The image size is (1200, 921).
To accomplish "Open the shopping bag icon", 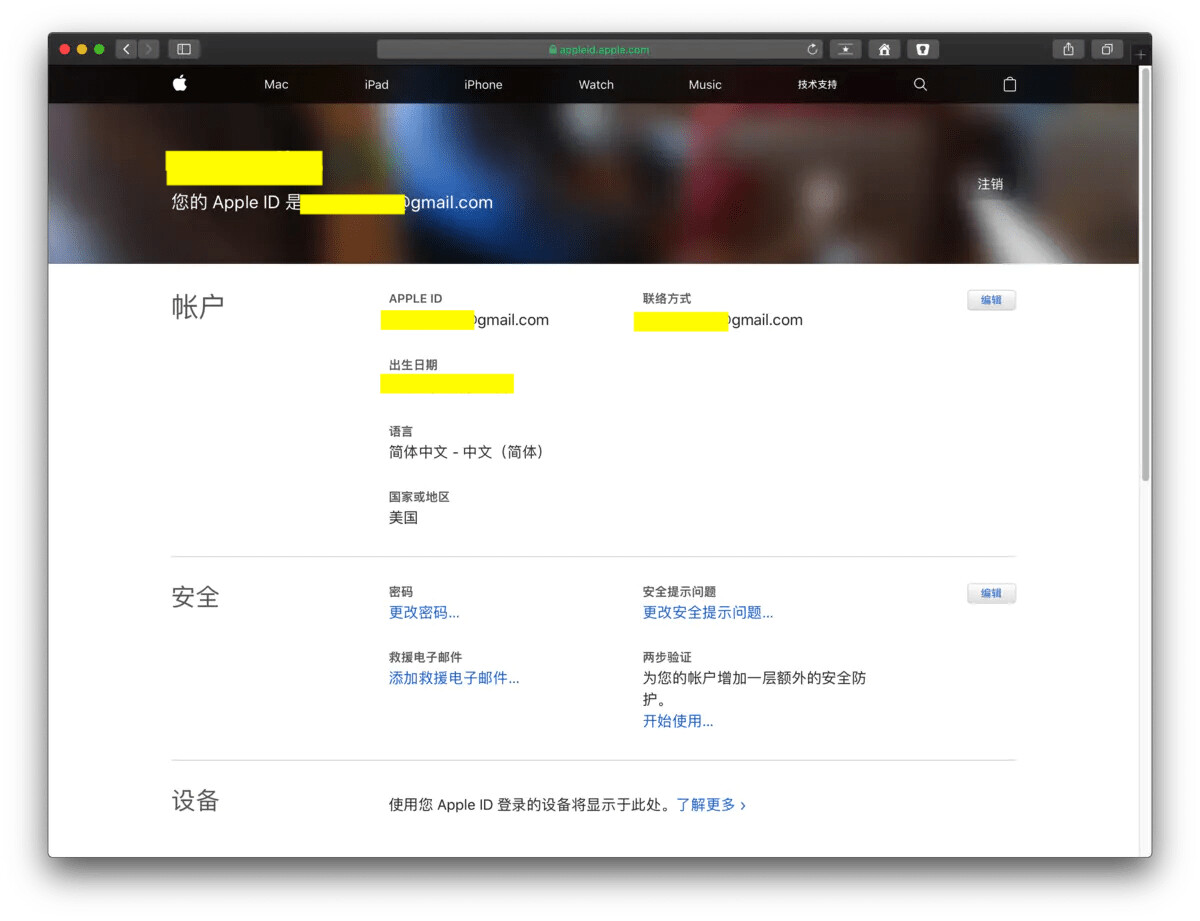I will tap(1010, 85).
